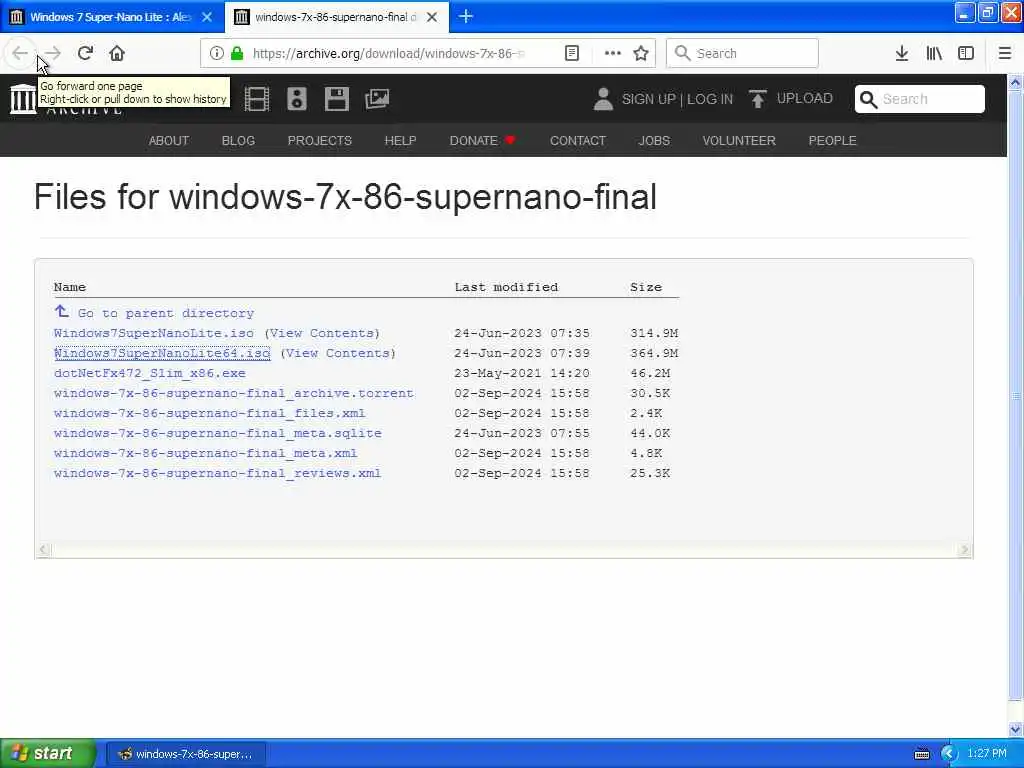Toggle Reader View icon in address bar
The image size is (1024, 768).
click(x=571, y=54)
